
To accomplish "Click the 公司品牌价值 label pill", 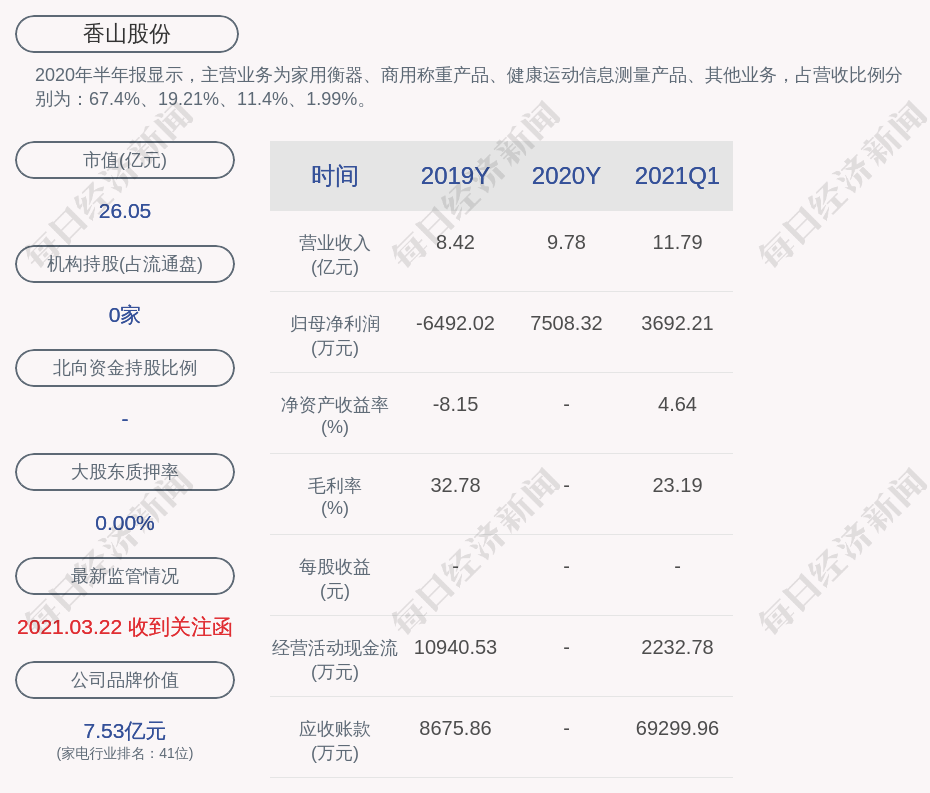I will 125,680.
